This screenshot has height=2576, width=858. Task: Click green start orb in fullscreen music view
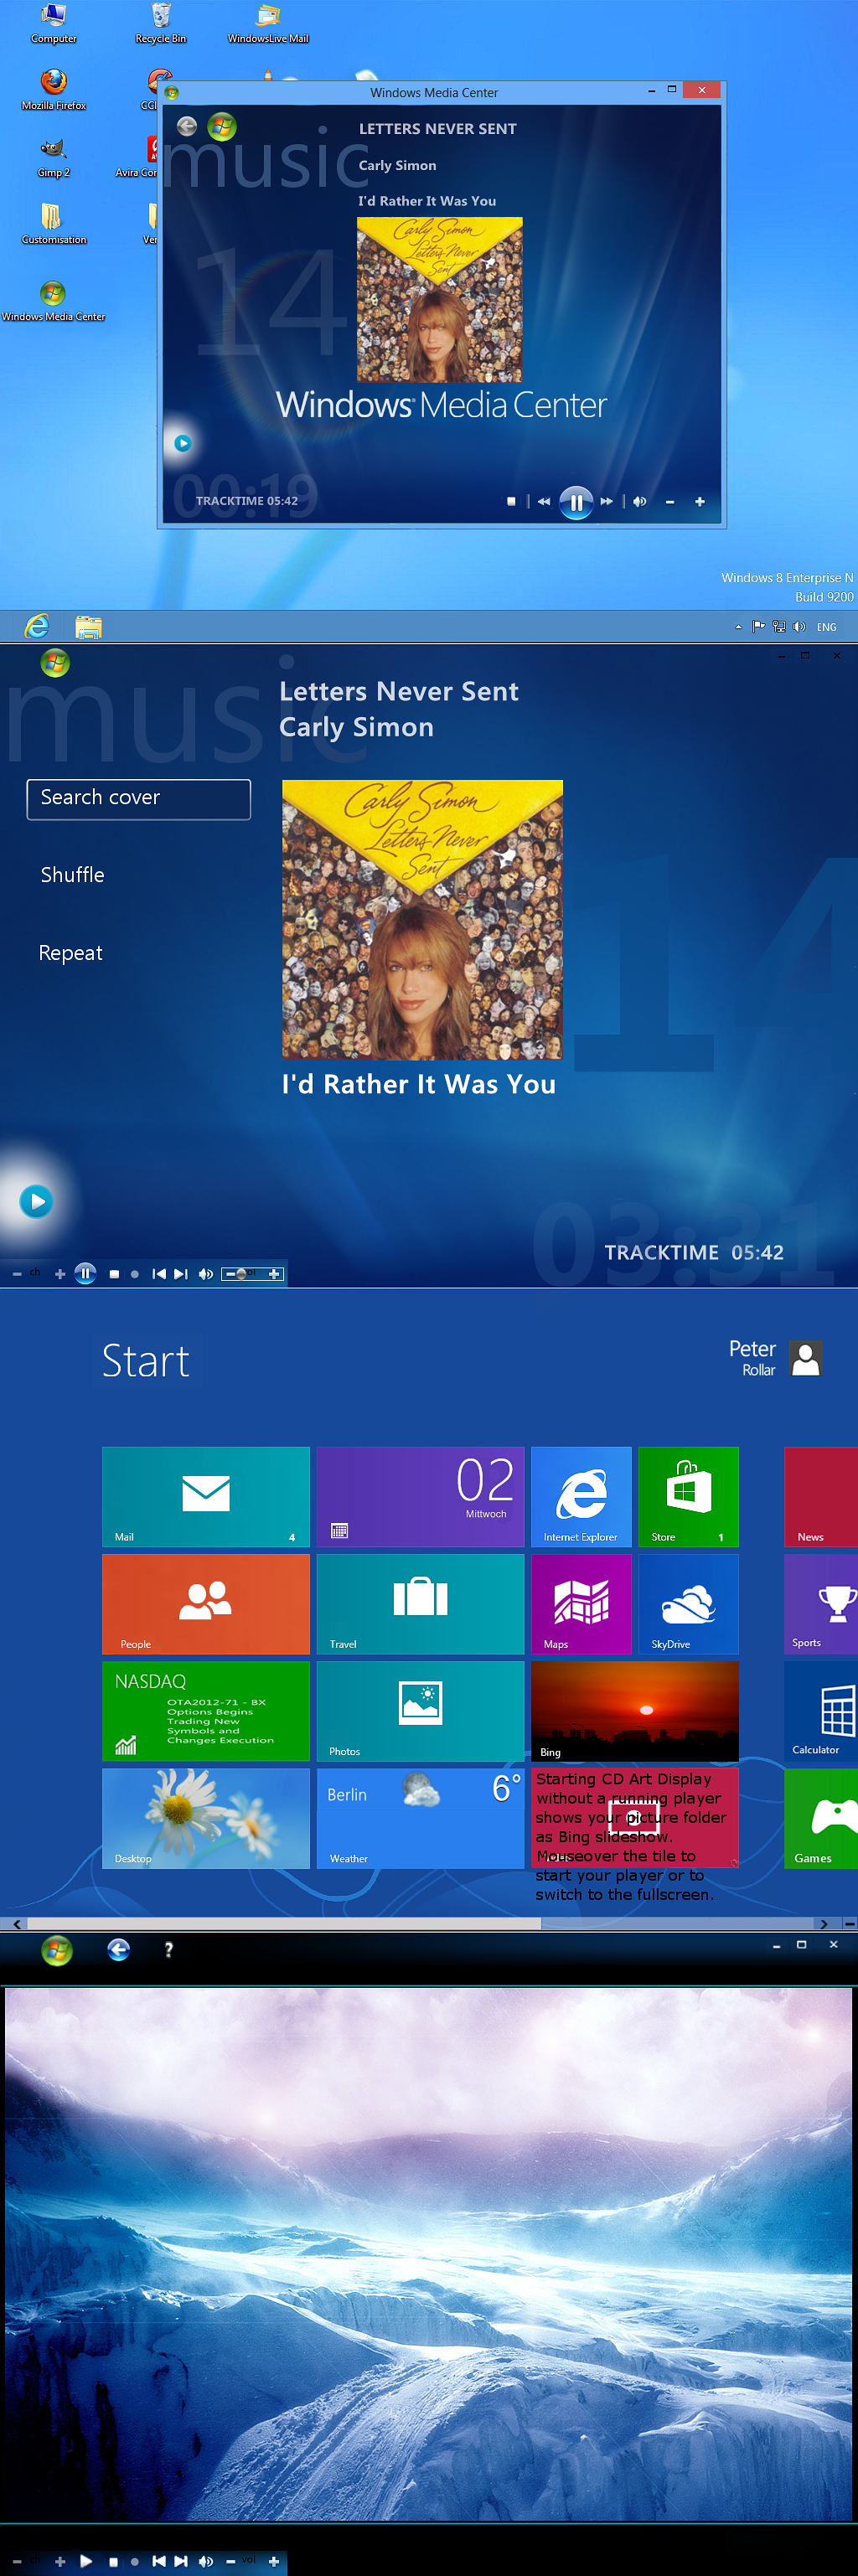pos(55,662)
